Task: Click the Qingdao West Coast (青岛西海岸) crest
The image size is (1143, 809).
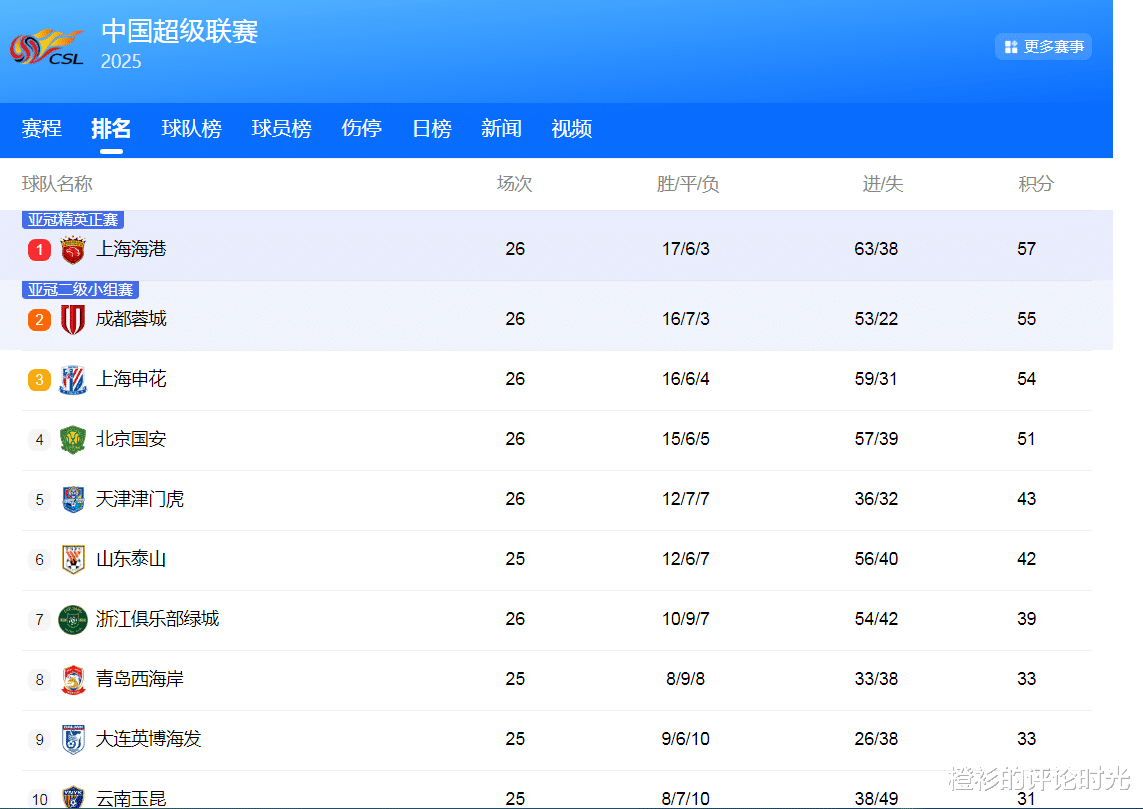Action: pos(73,679)
